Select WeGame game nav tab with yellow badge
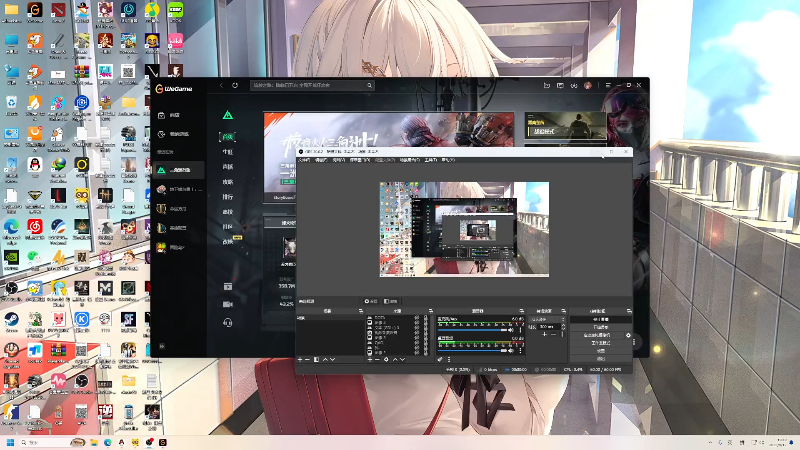The height and width of the screenshot is (450, 800). [x=229, y=241]
